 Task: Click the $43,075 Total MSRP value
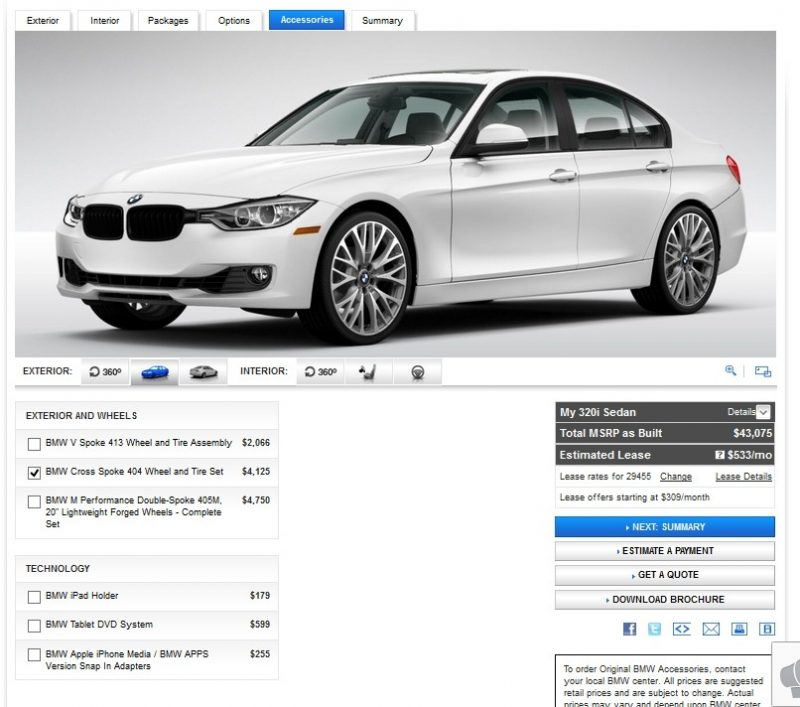[x=753, y=433]
